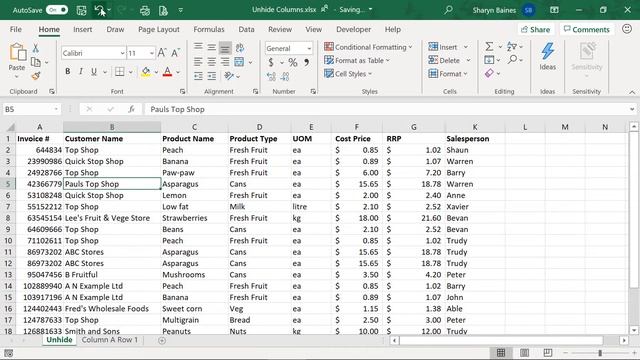Toggle the AutoSave switch
The height and width of the screenshot is (360, 640).
(x=57, y=10)
